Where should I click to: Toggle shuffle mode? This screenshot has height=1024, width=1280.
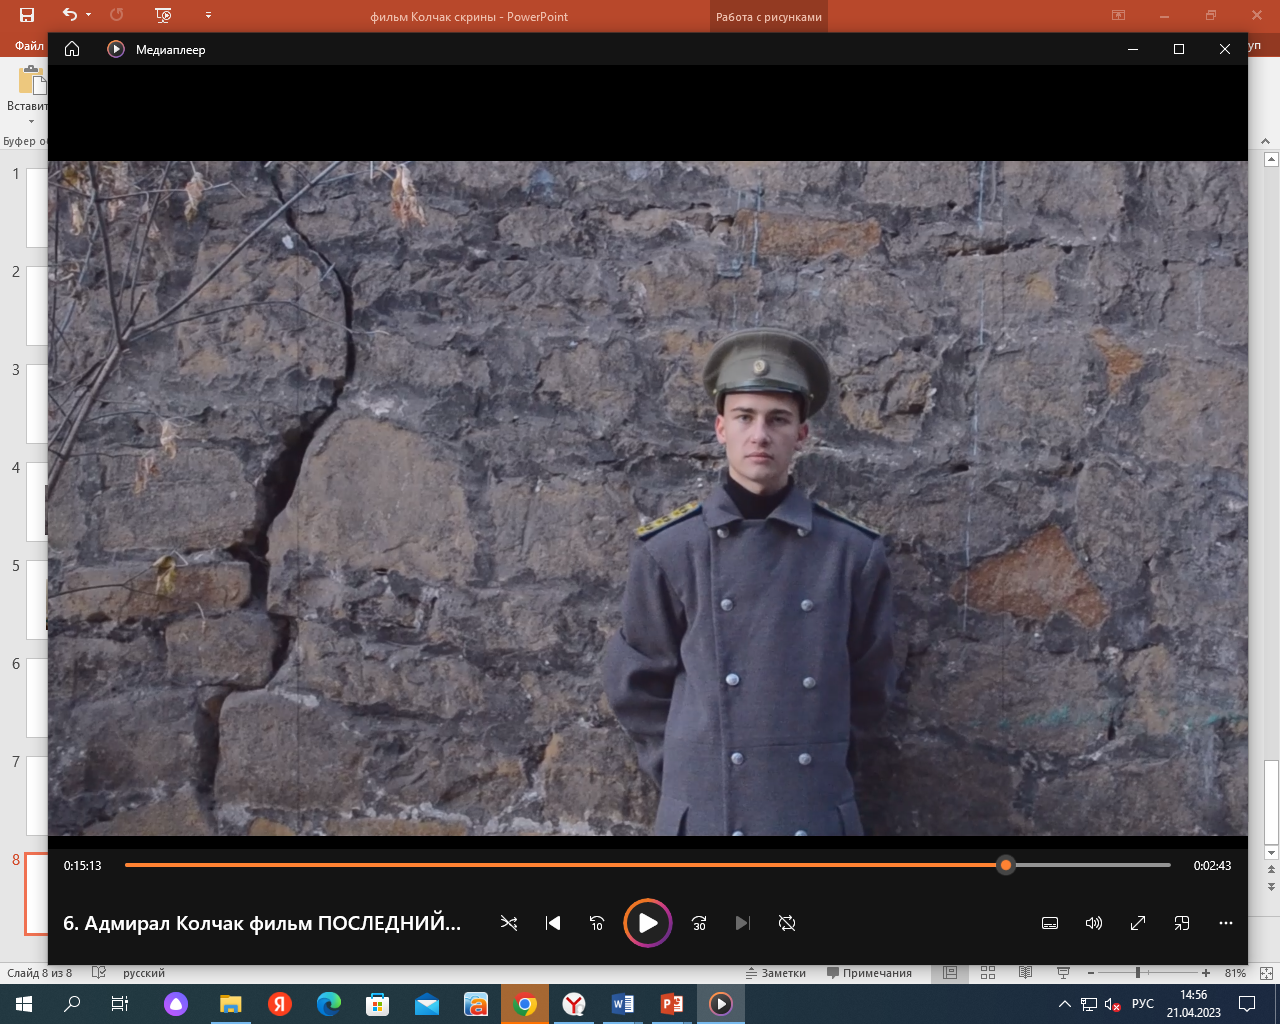pos(509,923)
